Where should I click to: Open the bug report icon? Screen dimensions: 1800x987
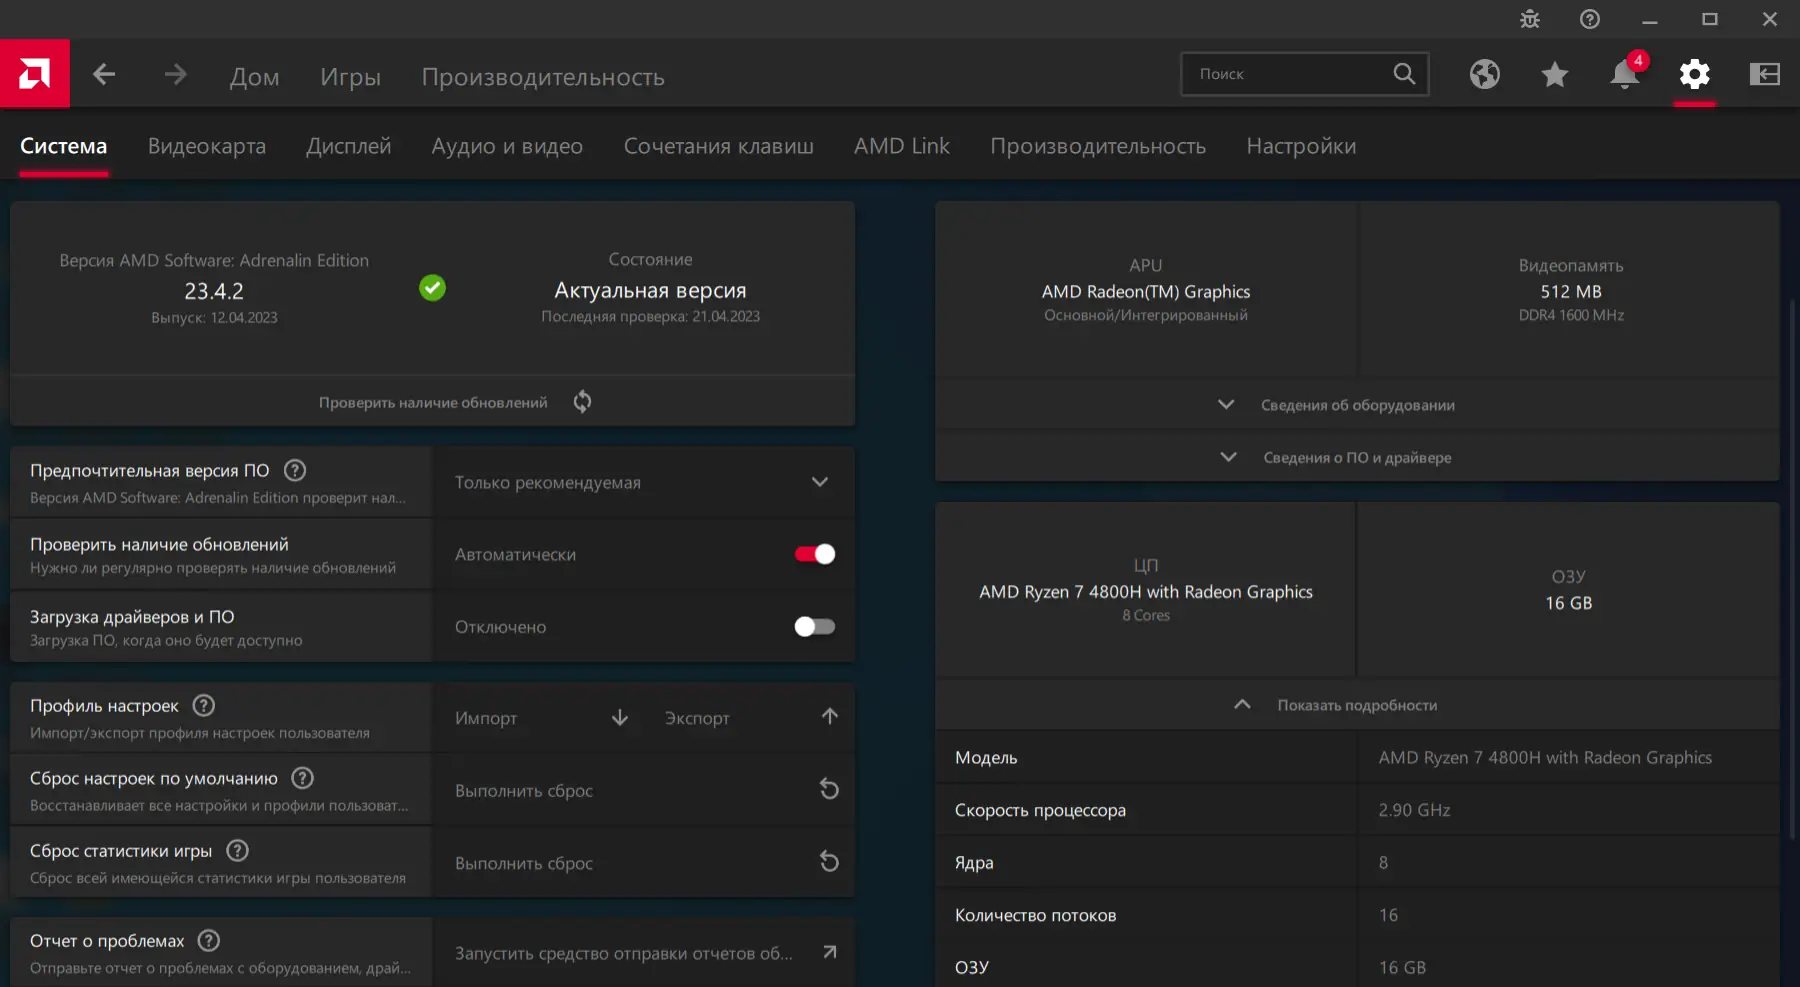pos(1530,19)
